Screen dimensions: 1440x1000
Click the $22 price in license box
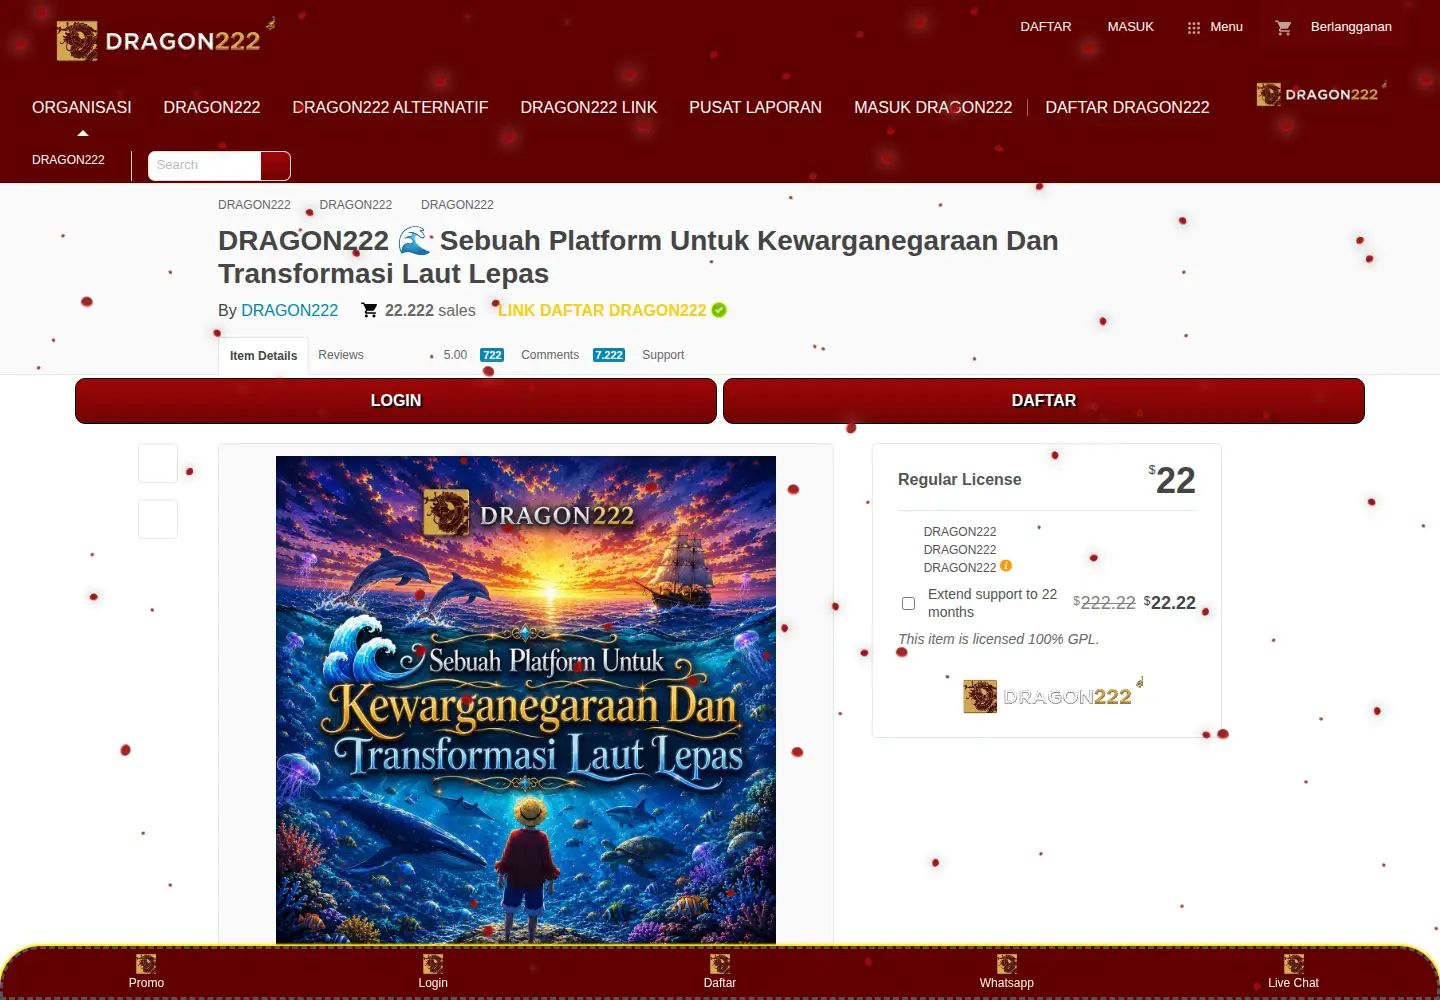[x=1172, y=480]
